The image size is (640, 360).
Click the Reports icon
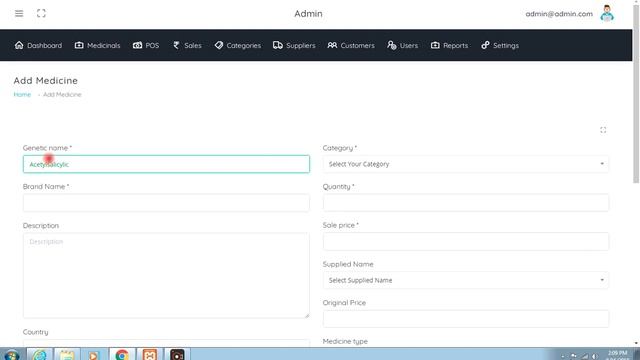[435, 45]
